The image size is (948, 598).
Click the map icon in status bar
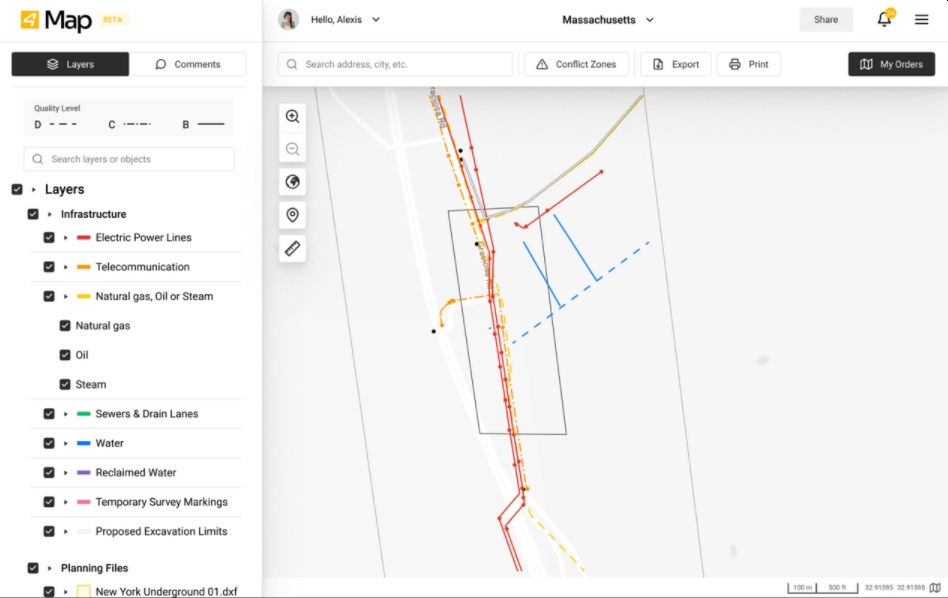point(935,588)
